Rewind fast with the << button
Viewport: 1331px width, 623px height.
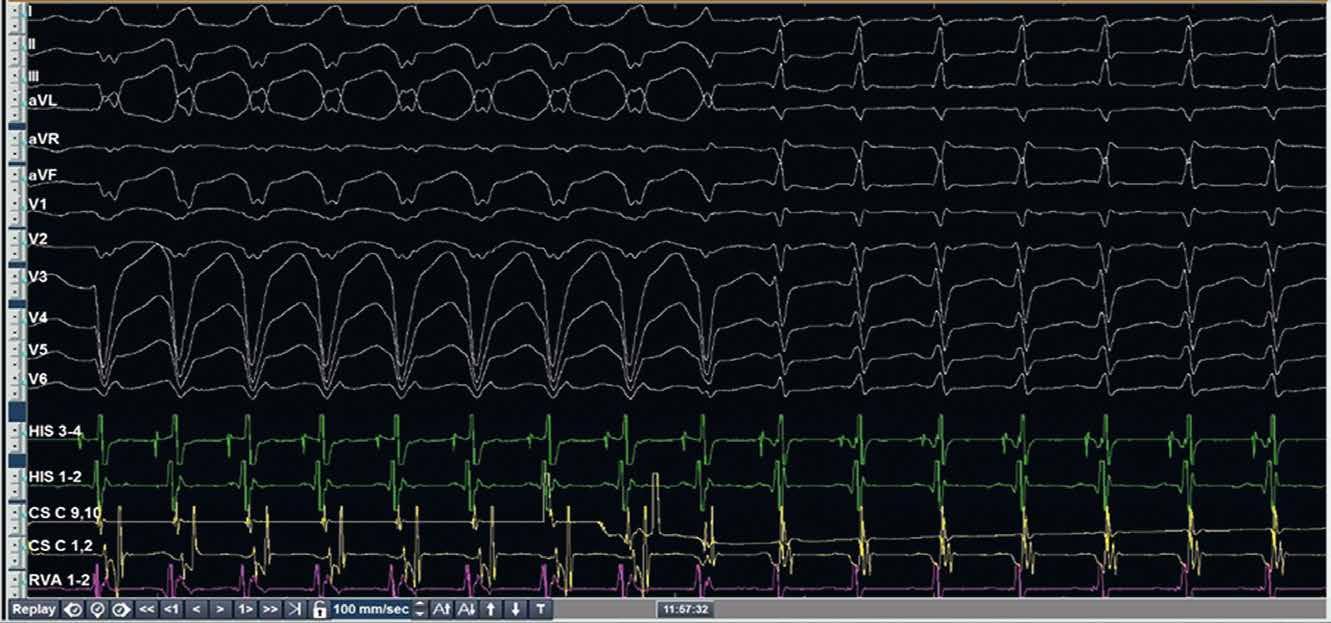(147, 609)
